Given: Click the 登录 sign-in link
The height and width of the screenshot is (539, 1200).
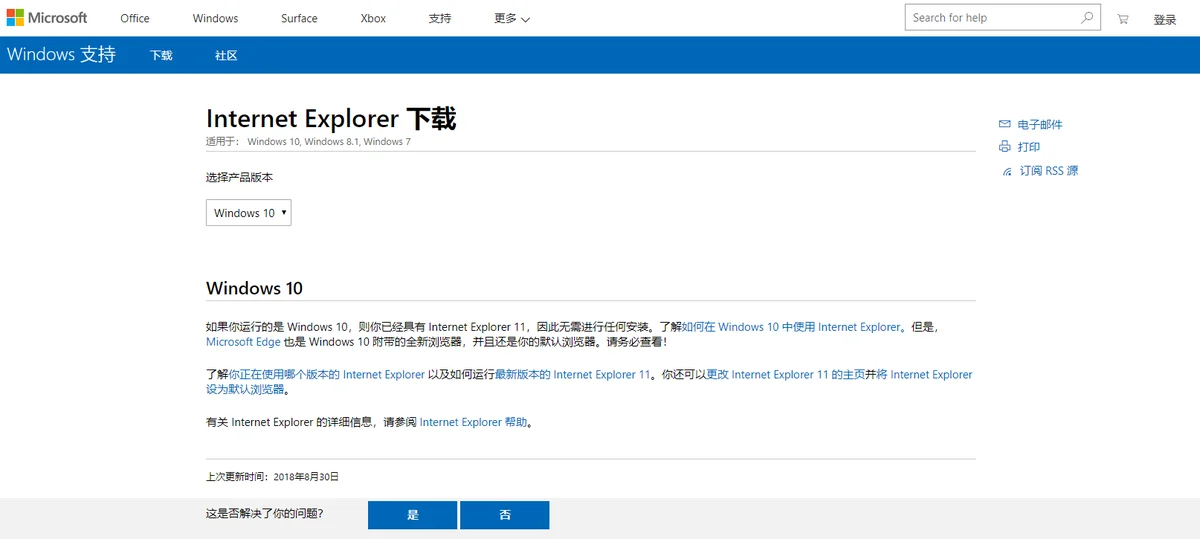Looking at the screenshot, I should point(1165,20).
